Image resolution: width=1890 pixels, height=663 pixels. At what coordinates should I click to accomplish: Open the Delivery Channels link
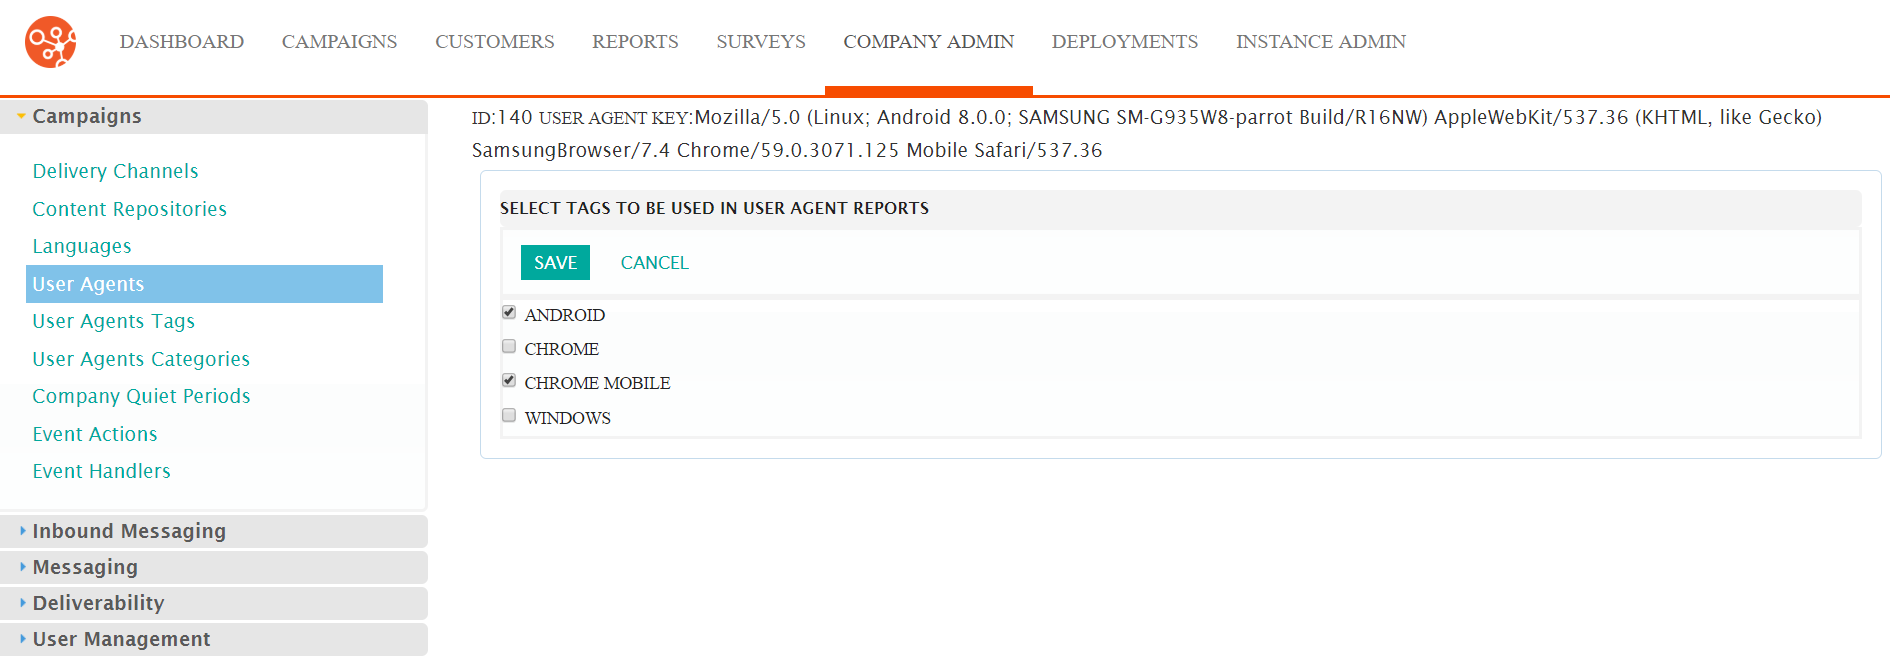click(115, 171)
